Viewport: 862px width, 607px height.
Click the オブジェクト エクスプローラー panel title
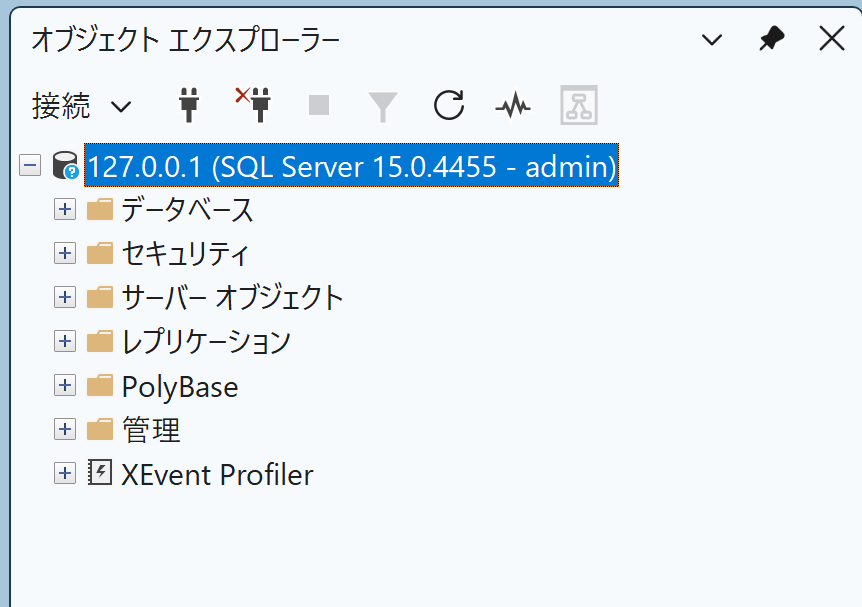(185, 40)
